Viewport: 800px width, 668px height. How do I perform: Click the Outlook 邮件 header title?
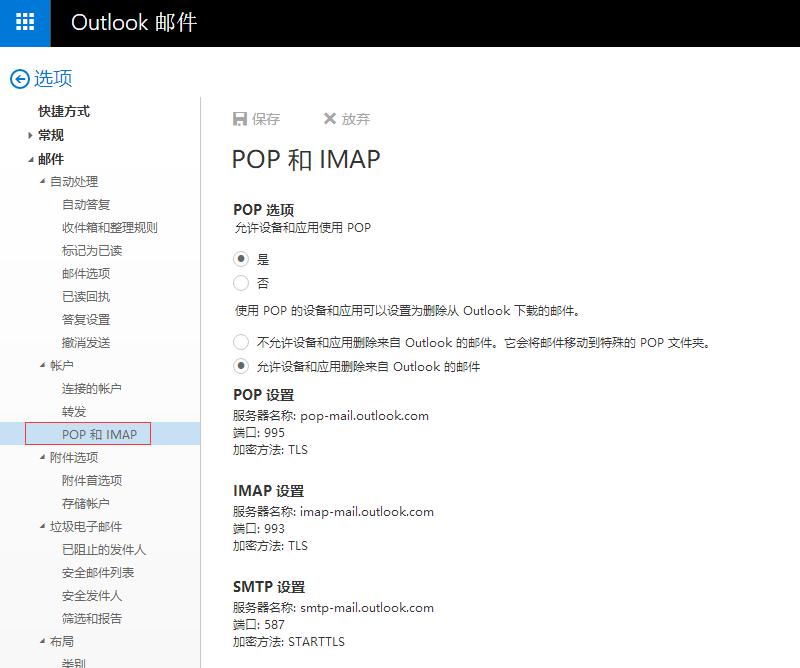(134, 22)
